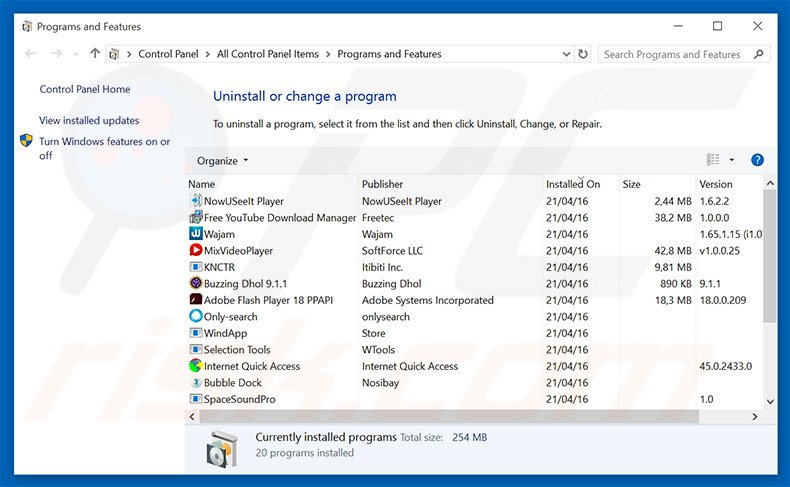Viewport: 790px width, 487px height.
Task: Click the Programs and Features title bar icon
Action: pyautogui.click(x=27, y=26)
